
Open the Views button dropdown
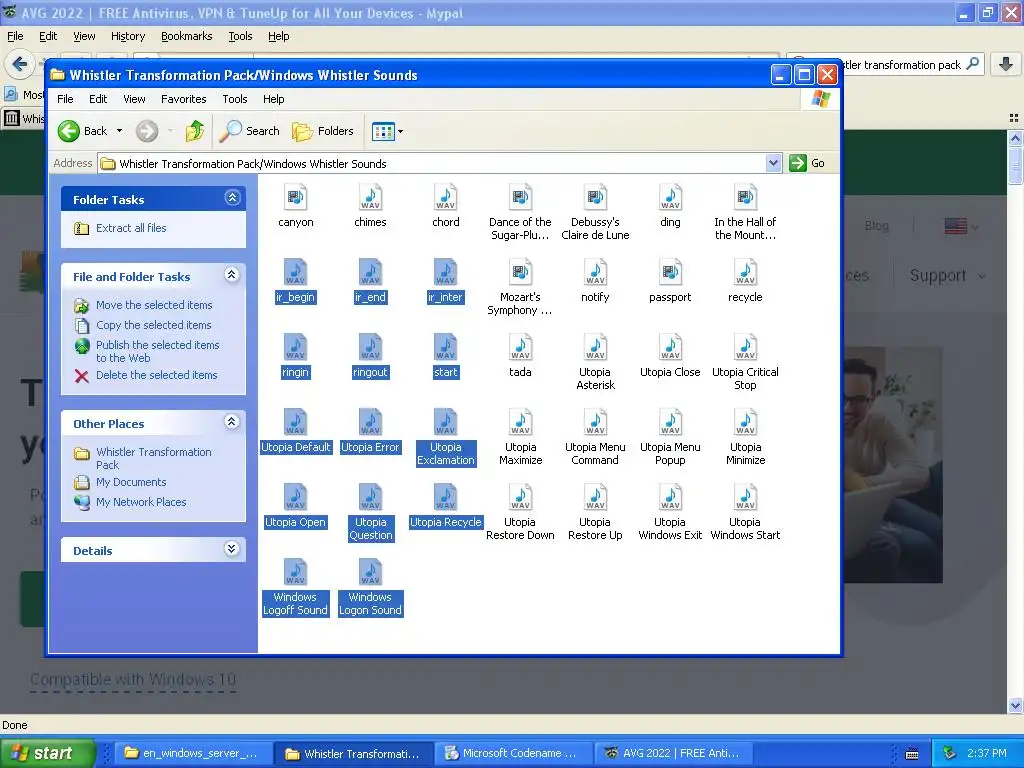pyautogui.click(x=400, y=131)
